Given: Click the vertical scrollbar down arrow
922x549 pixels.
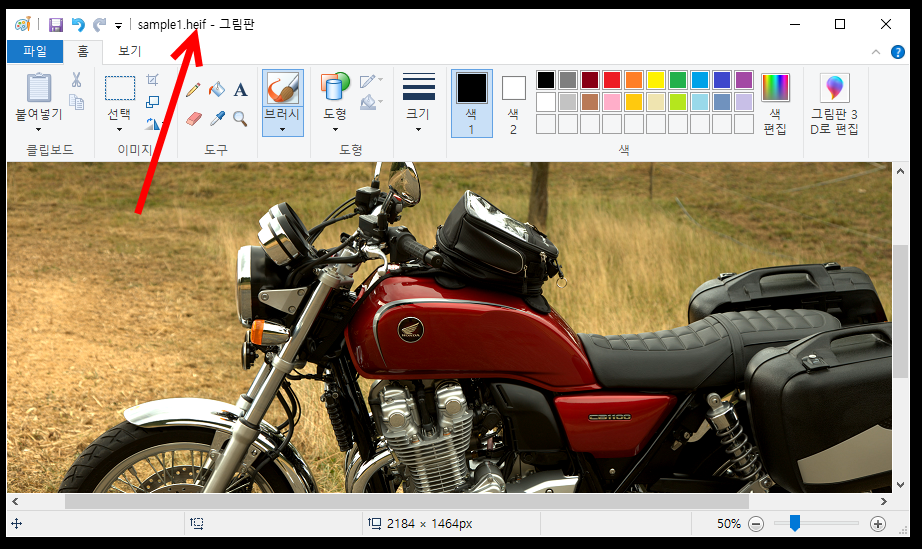Looking at the screenshot, I should (x=900, y=485).
